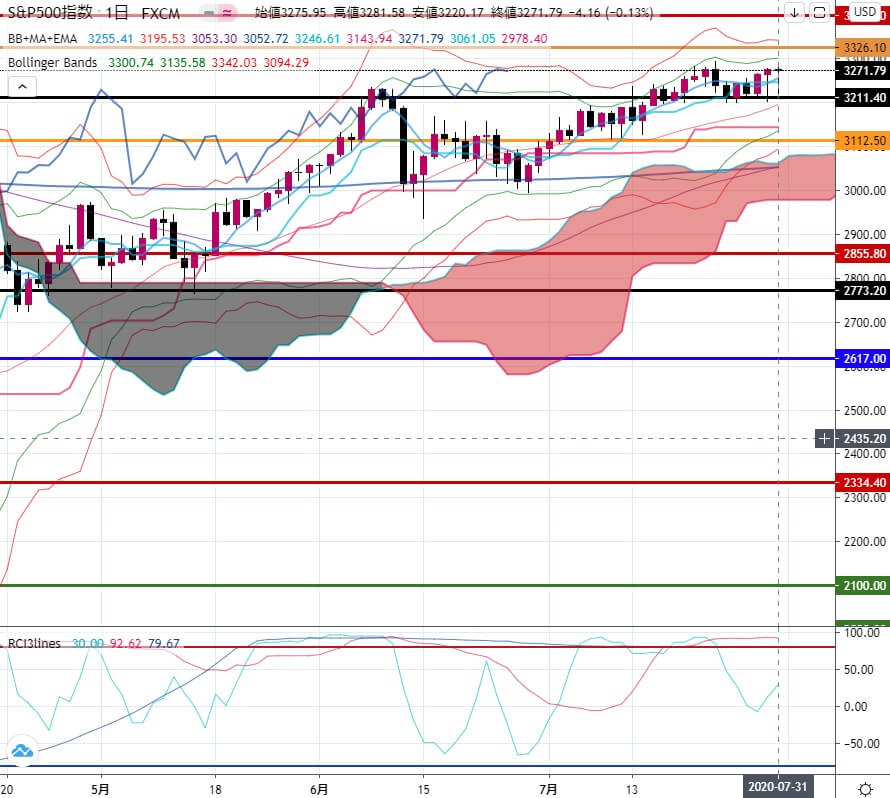Click the BB+MA+EMA value 3195.53
The image size is (890, 798).
[x=162, y=39]
